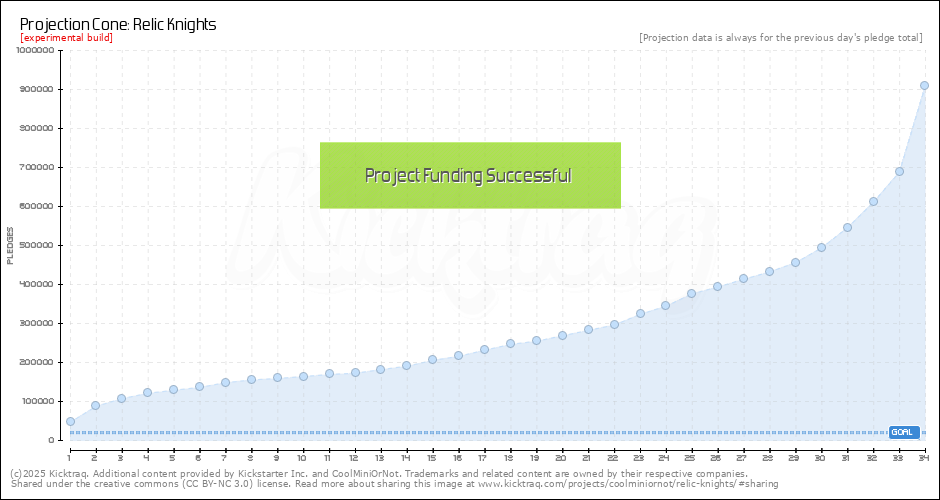Click the day 2 data point
The width and height of the screenshot is (940, 500).
click(95, 405)
